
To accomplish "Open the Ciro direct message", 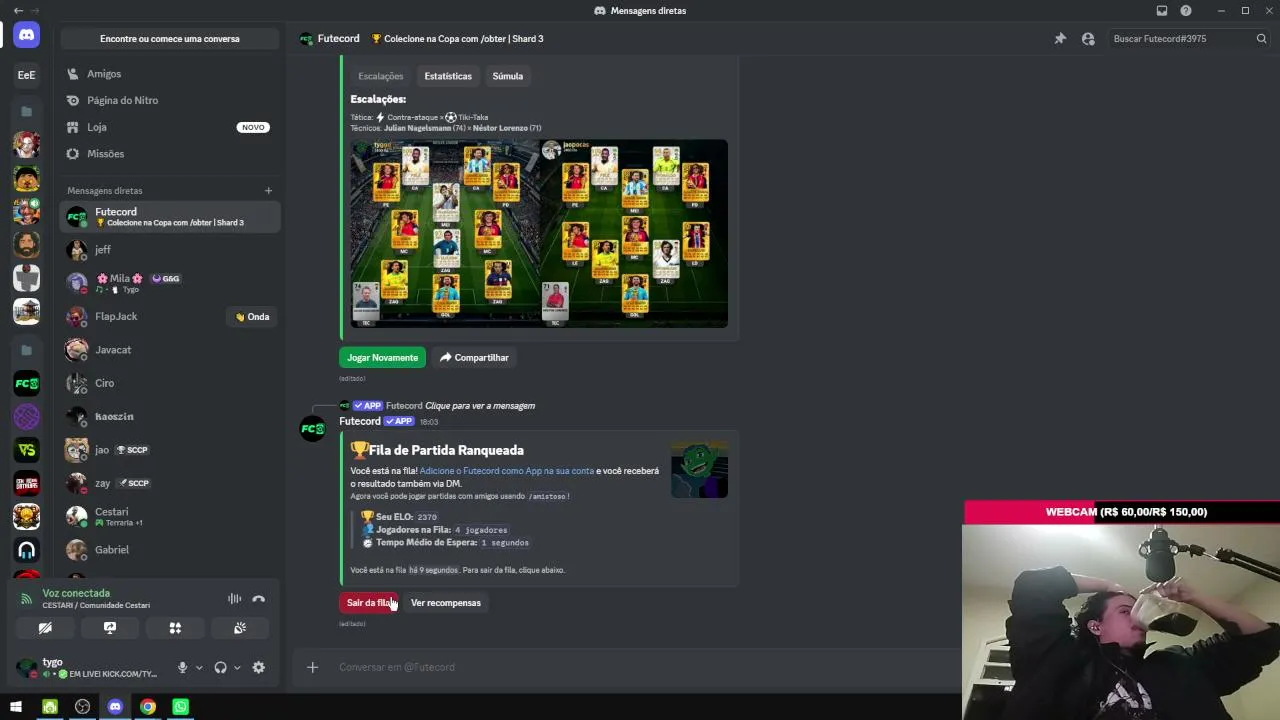I will [170, 383].
